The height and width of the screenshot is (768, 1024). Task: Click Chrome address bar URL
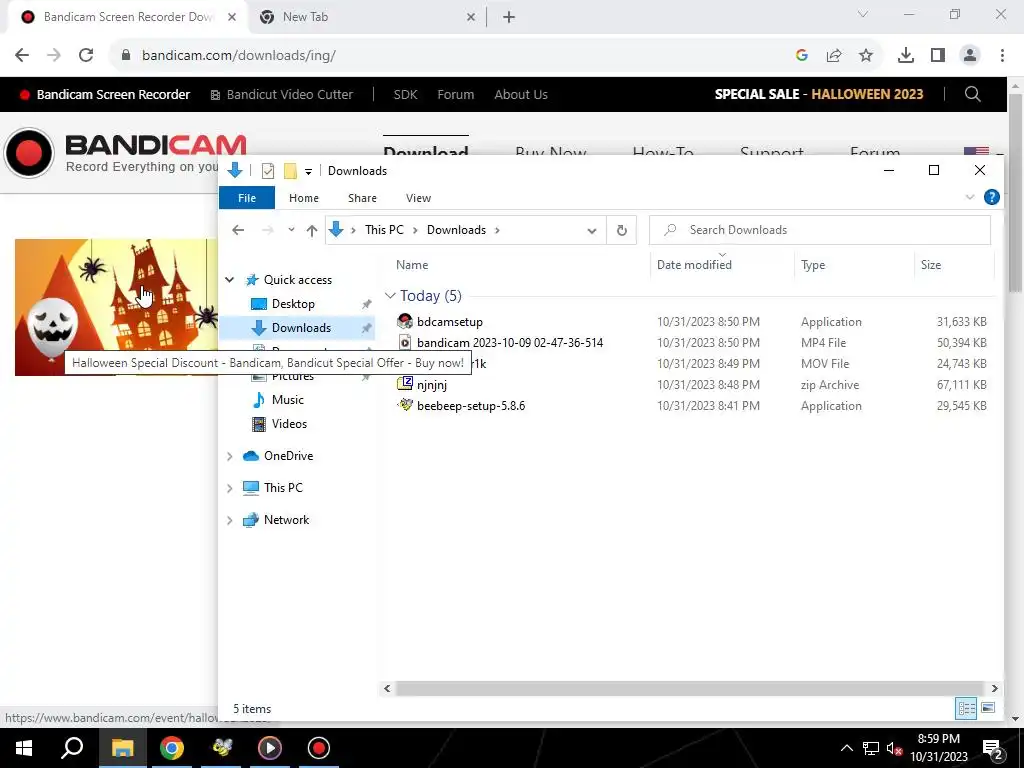tap(239, 56)
